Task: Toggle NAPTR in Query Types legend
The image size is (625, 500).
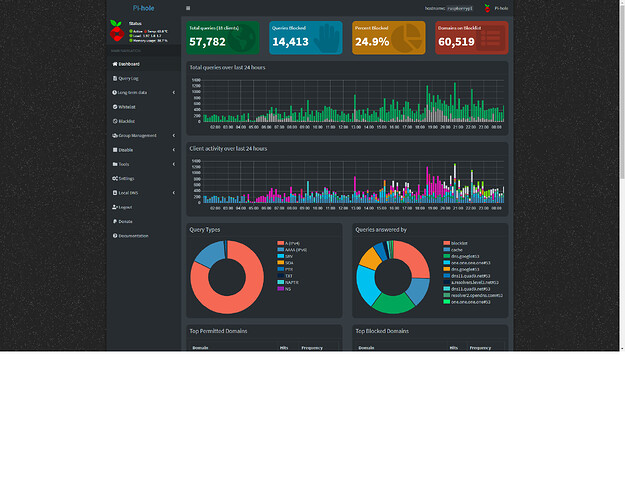Action: (x=288, y=282)
